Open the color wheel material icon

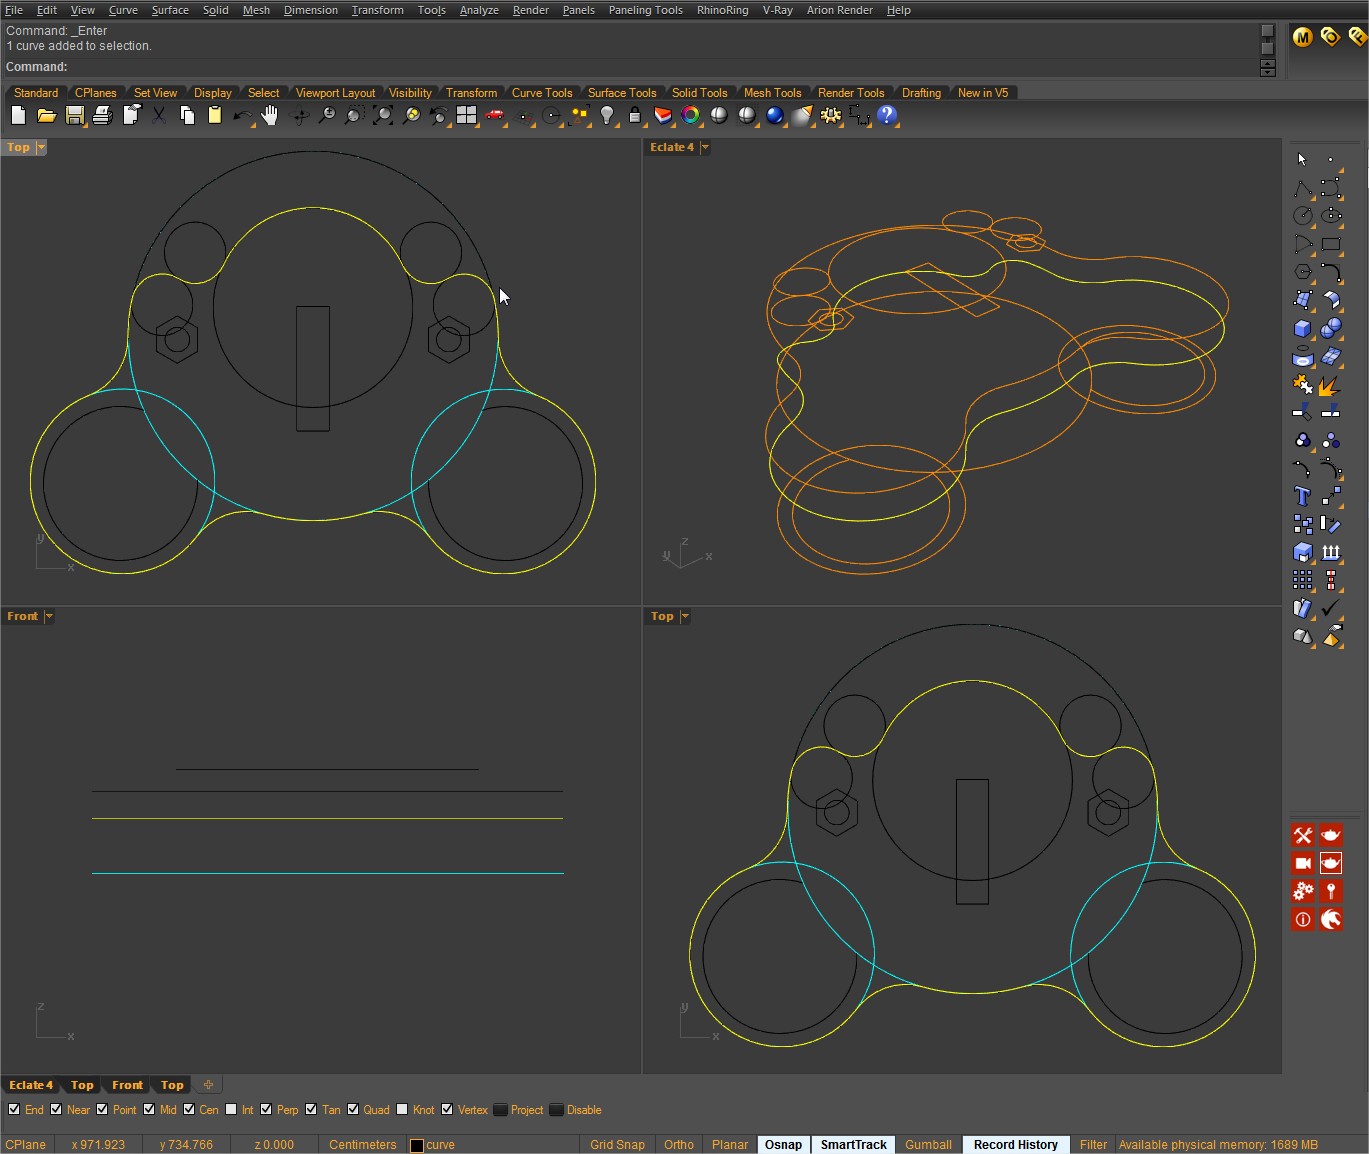pos(690,116)
